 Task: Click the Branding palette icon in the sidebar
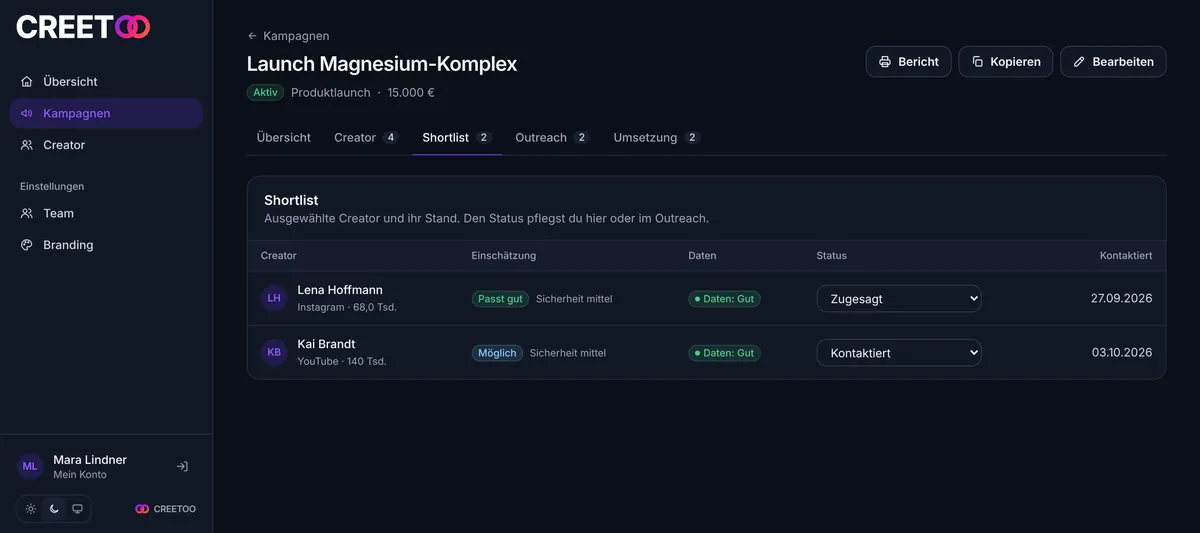(x=27, y=245)
